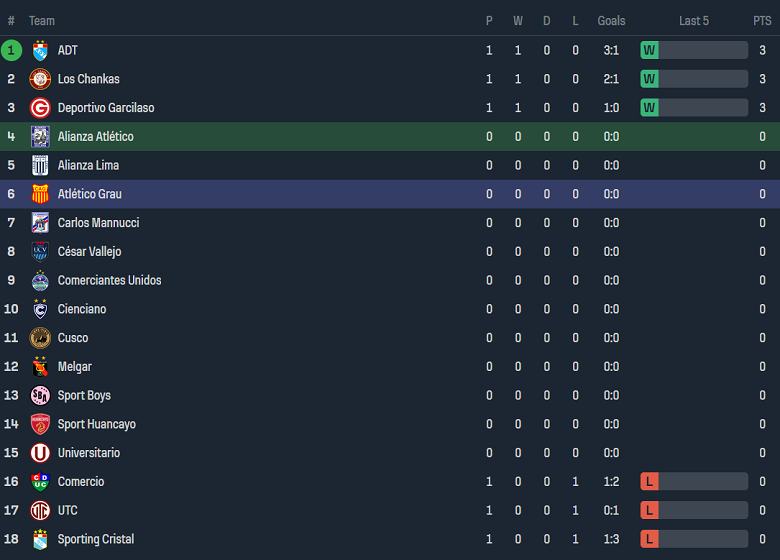Click the Goals column header
780x560 pixels.
point(611,21)
